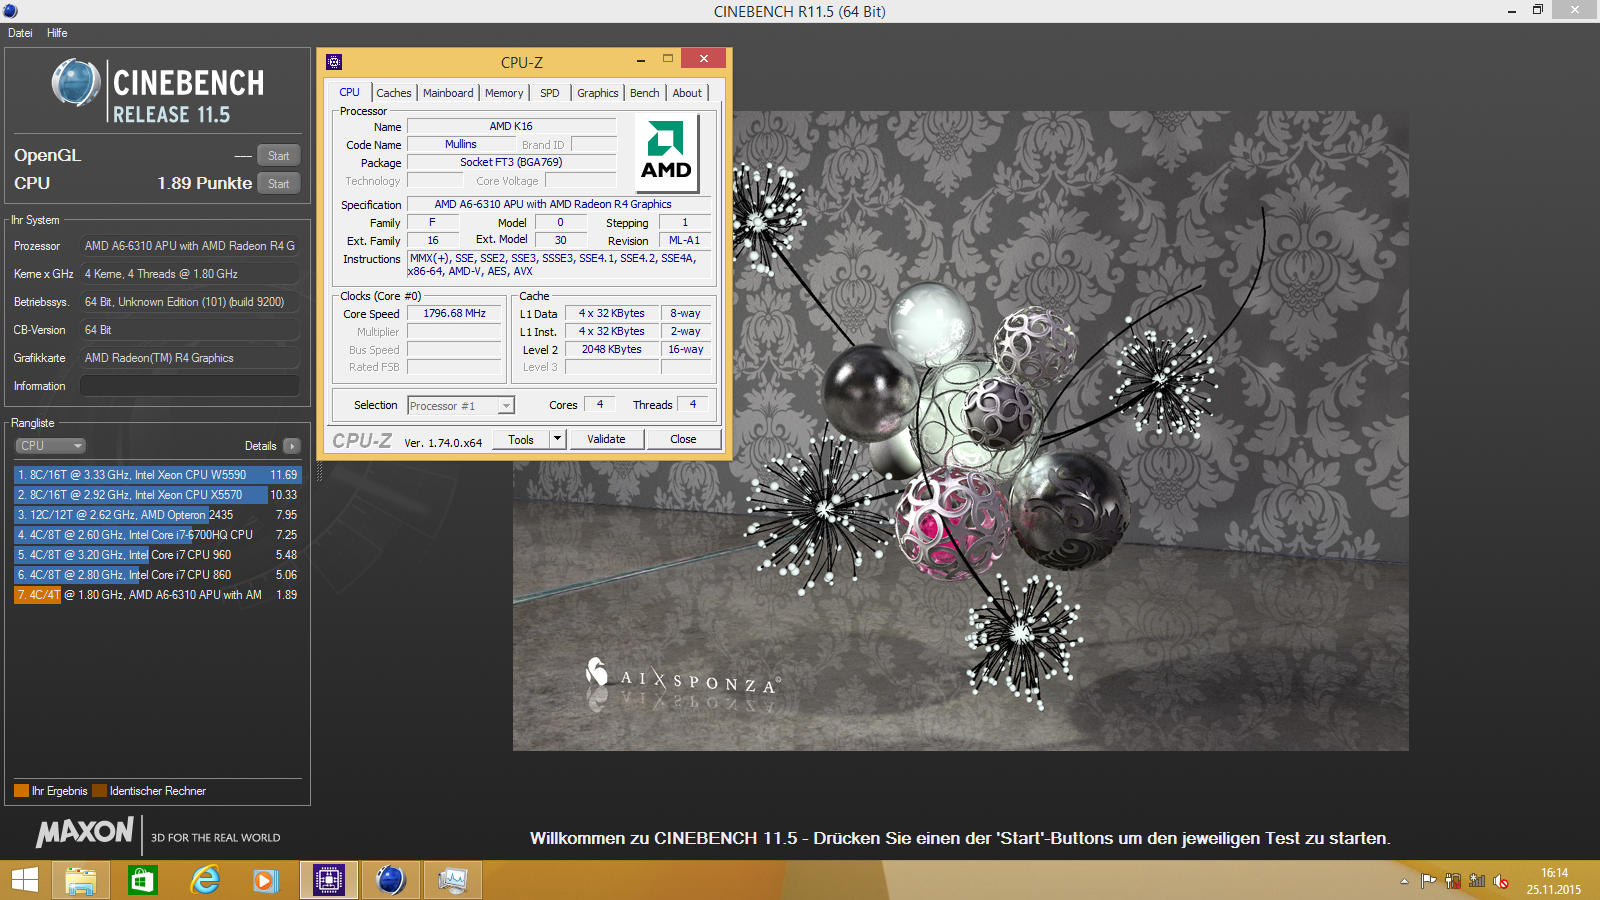The width and height of the screenshot is (1600, 900).
Task: Select the AMD Opteron 2435 ranking row
Action: coord(157,515)
